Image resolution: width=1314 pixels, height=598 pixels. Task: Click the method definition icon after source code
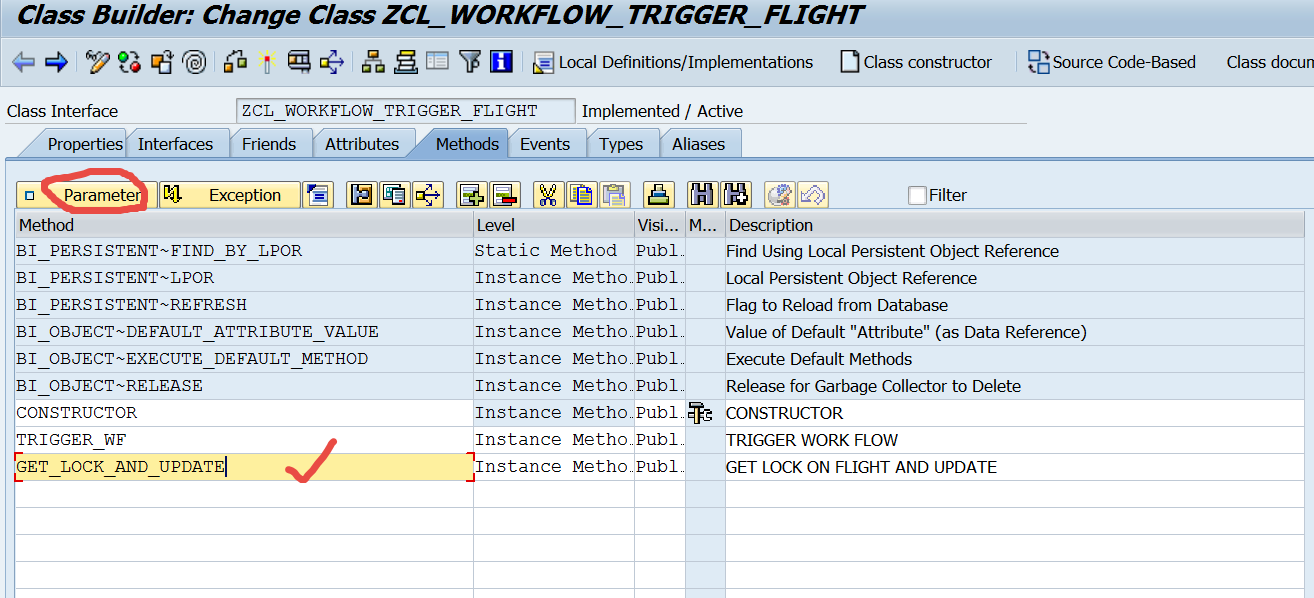tap(361, 195)
